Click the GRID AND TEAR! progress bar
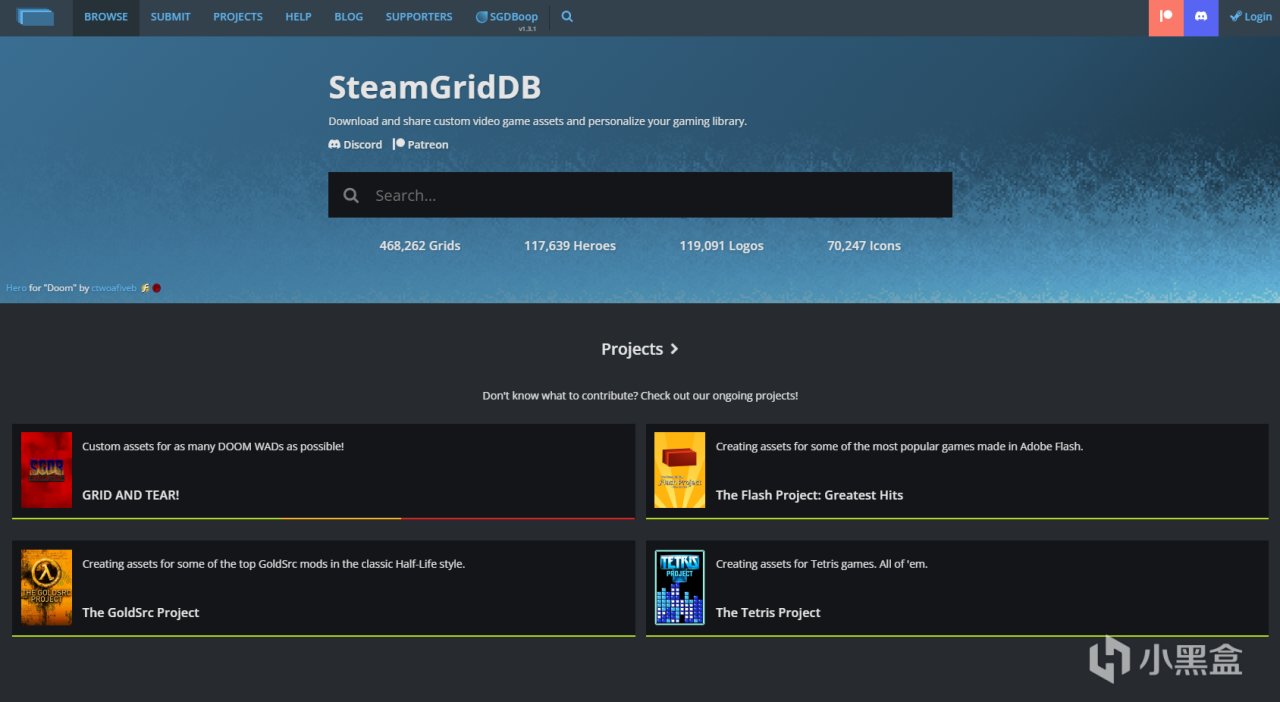This screenshot has height=702, width=1280. click(323, 518)
